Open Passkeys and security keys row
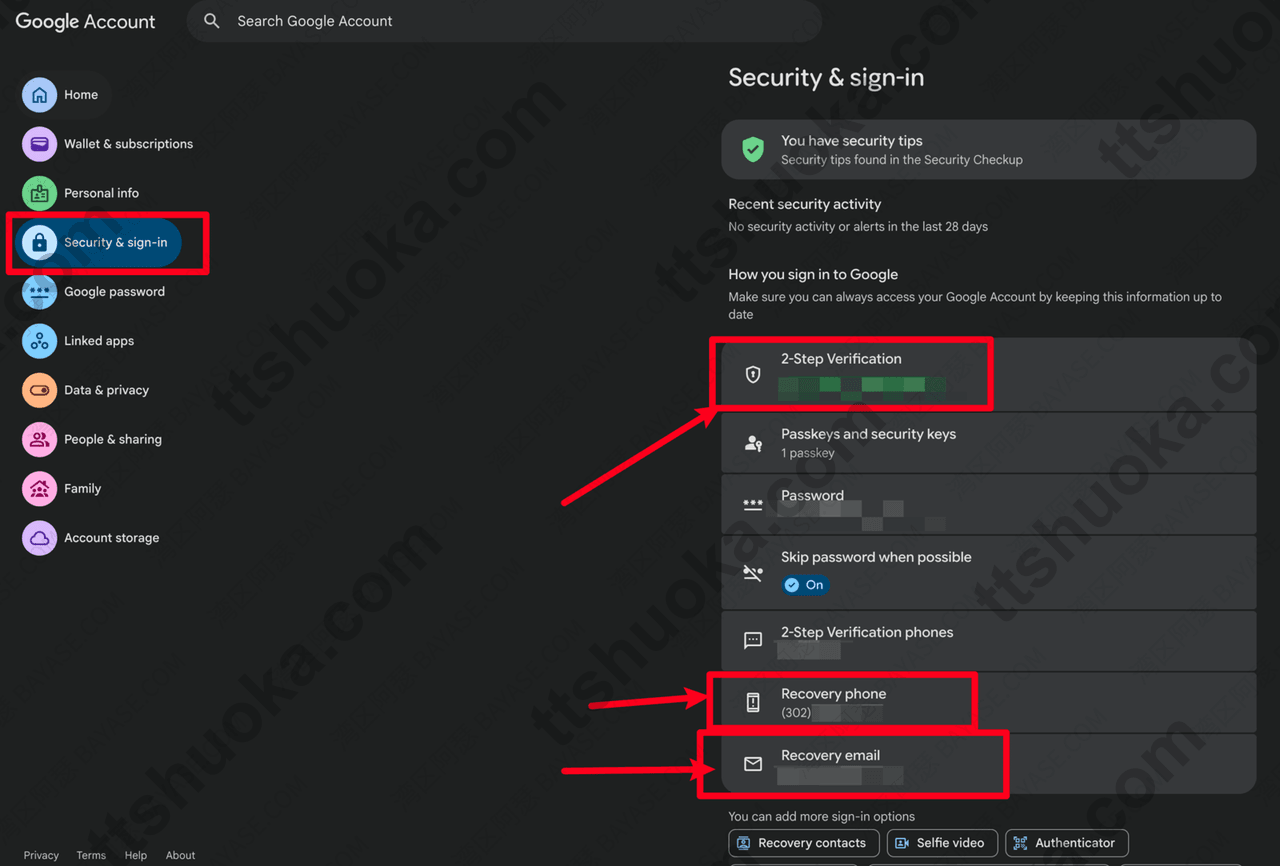1280x866 pixels. coord(989,443)
